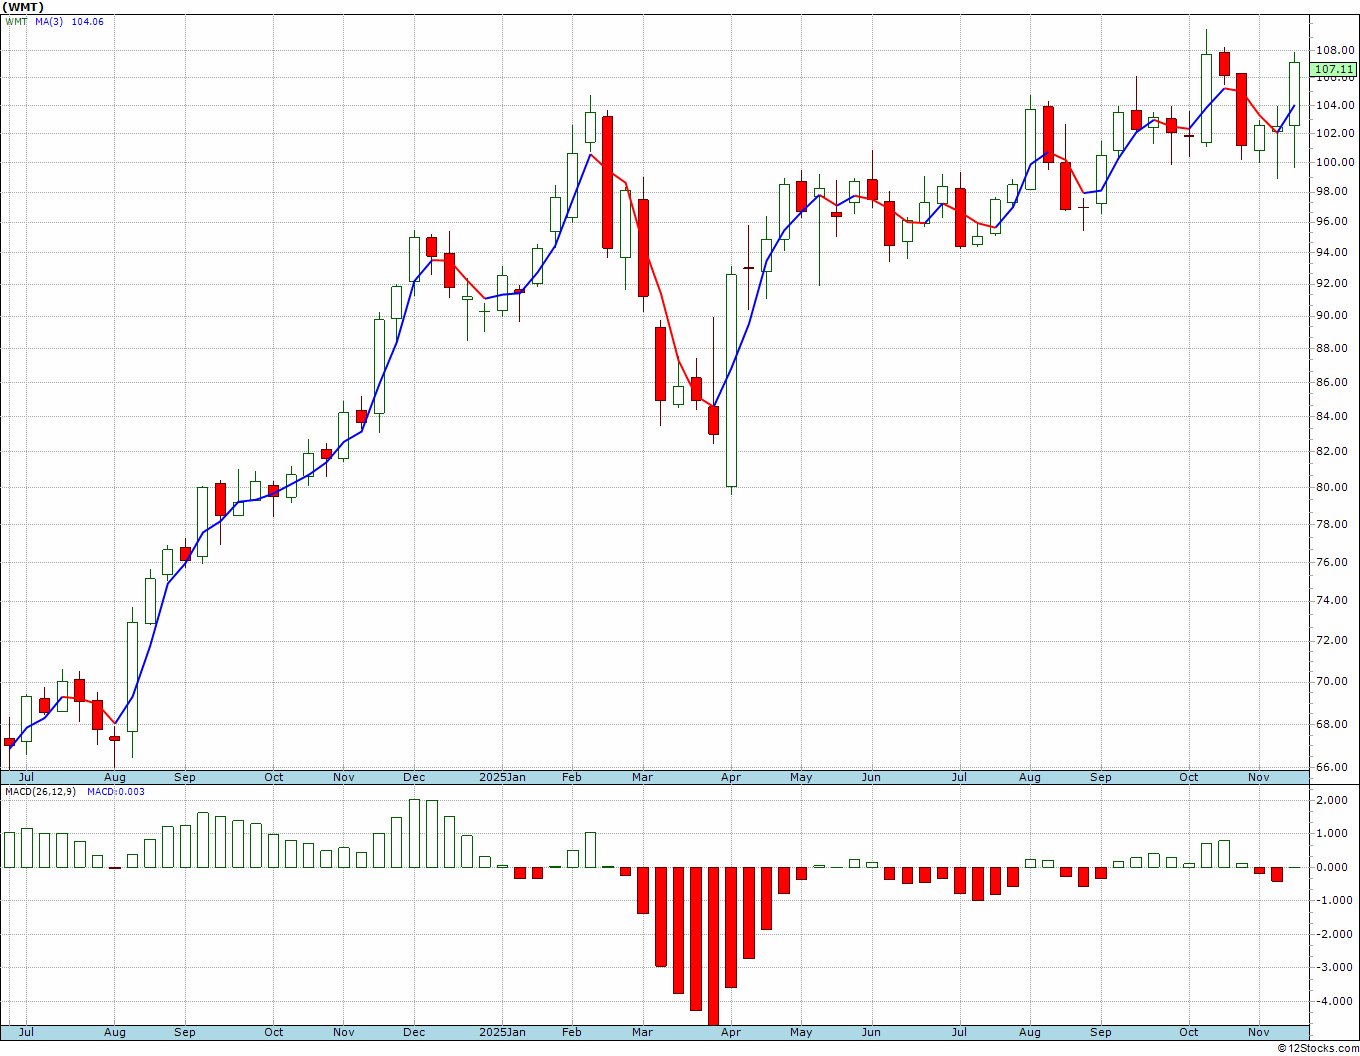Click the -3.000 MACD axis label
Screen dimensions: 1360x1056
click(x=1335, y=967)
